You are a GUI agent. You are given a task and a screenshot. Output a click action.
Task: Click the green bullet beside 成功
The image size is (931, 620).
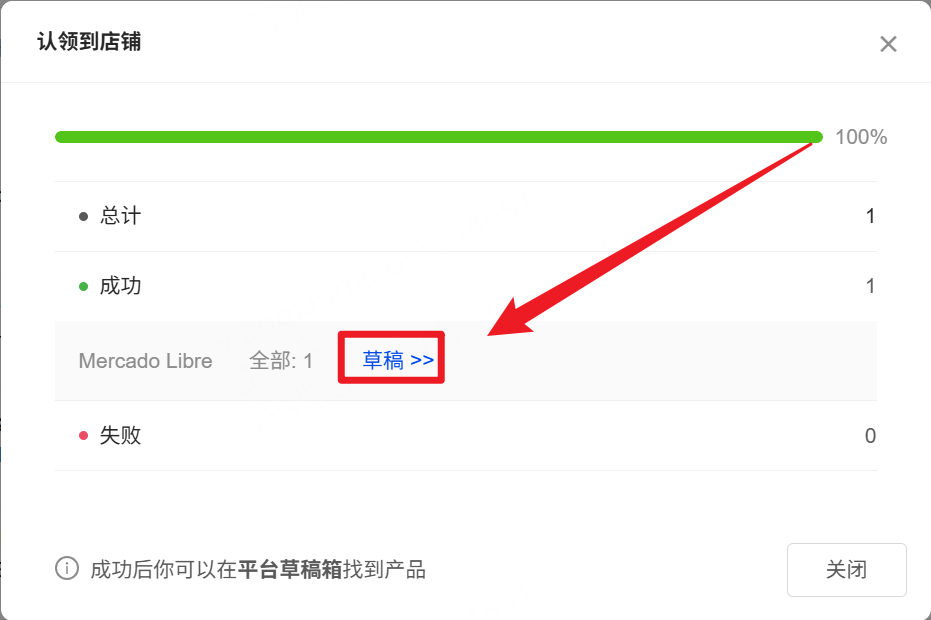click(83, 287)
